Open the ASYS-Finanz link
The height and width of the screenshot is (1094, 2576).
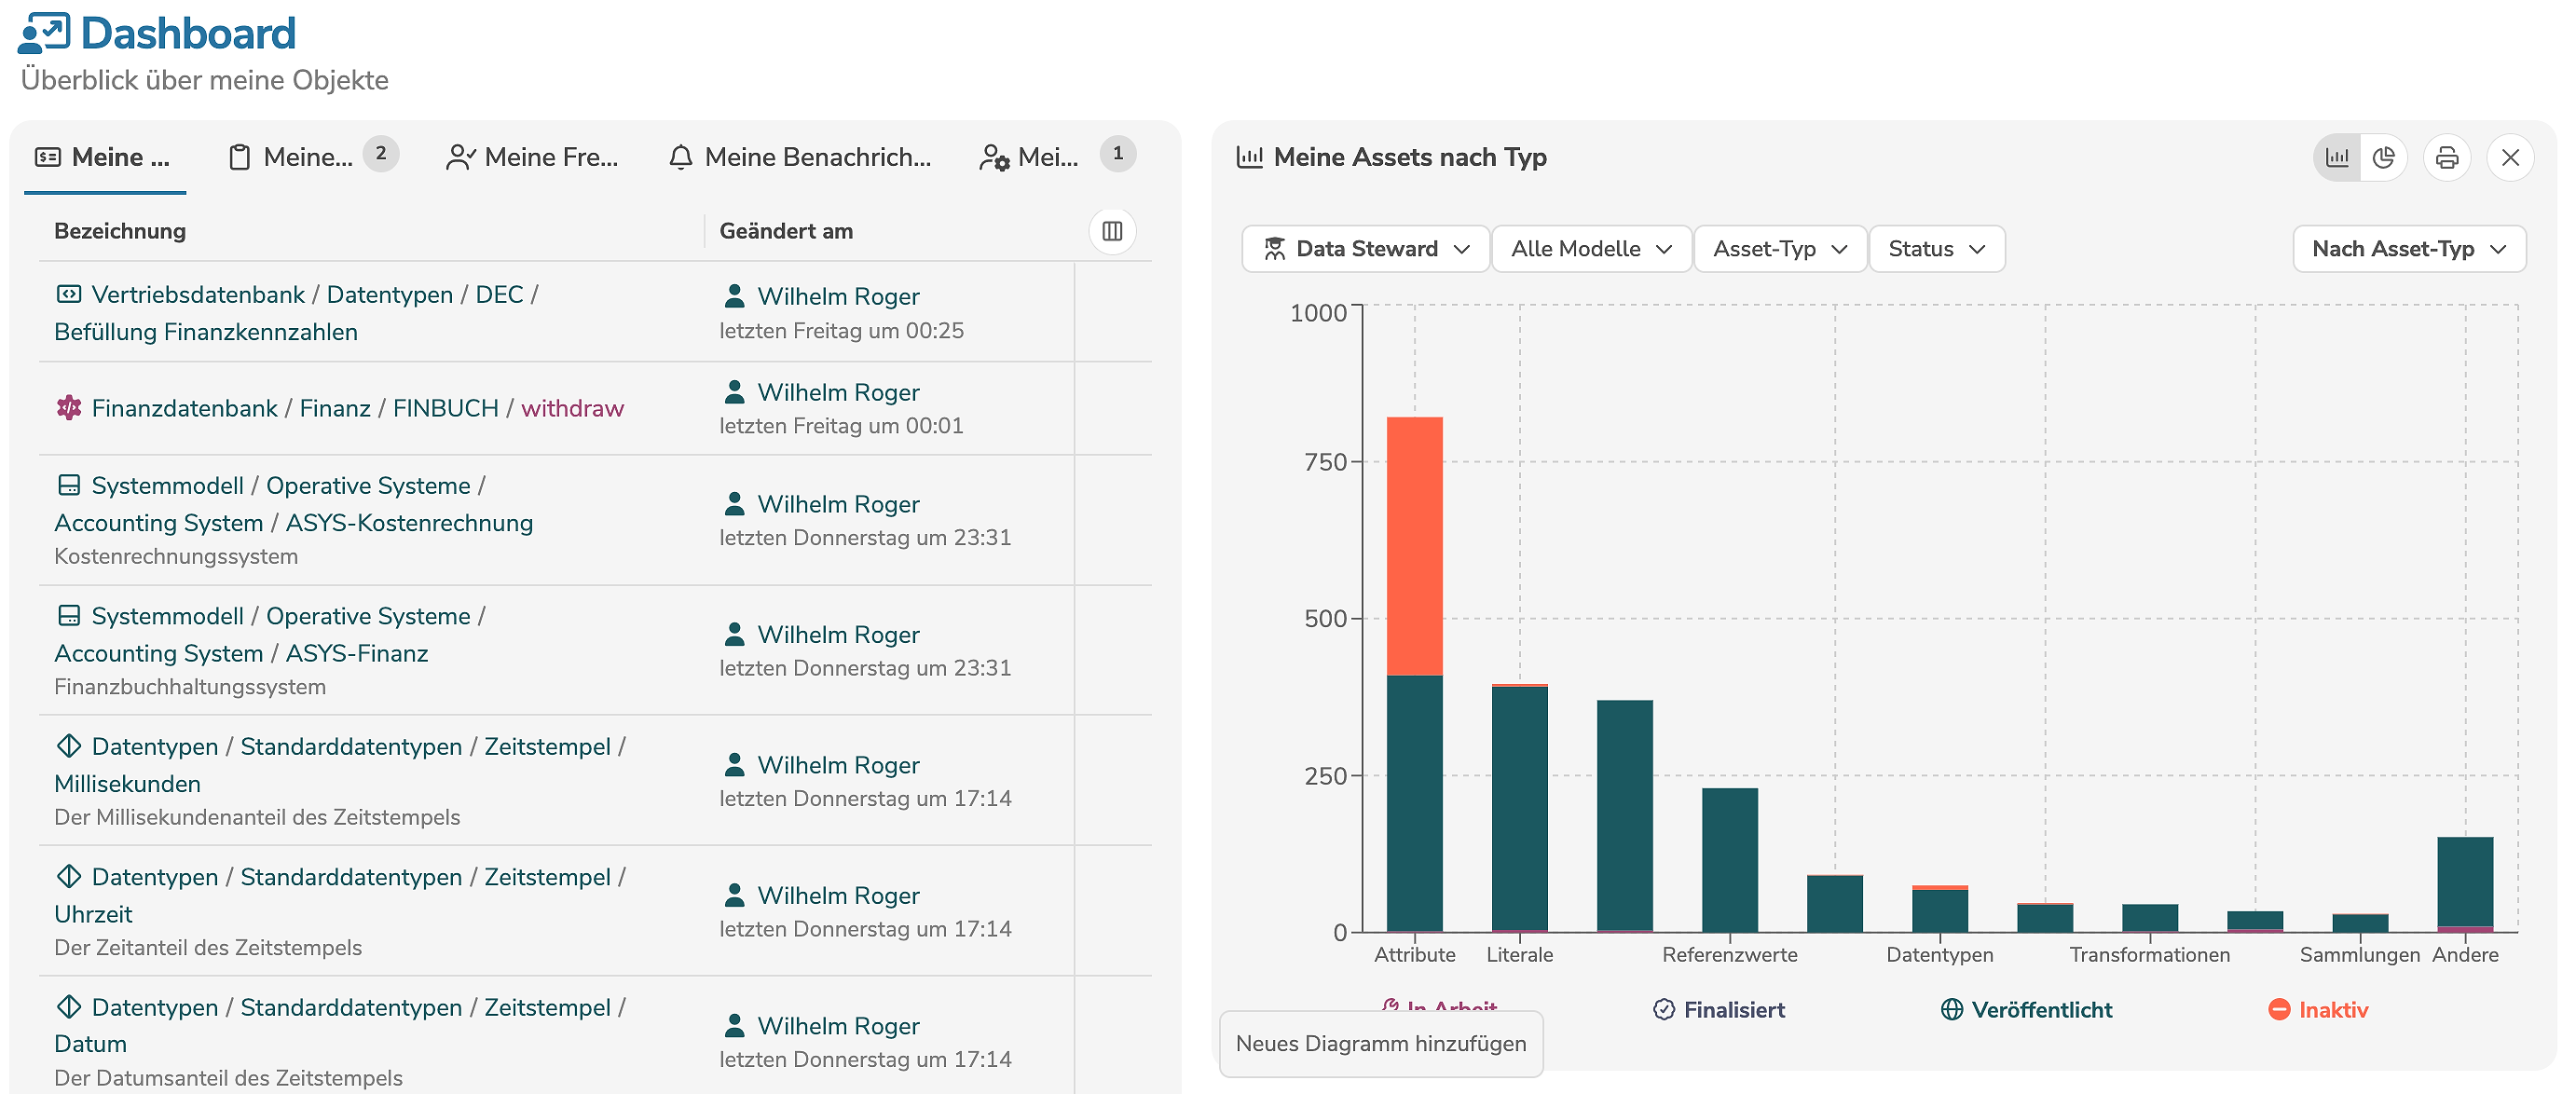356,653
